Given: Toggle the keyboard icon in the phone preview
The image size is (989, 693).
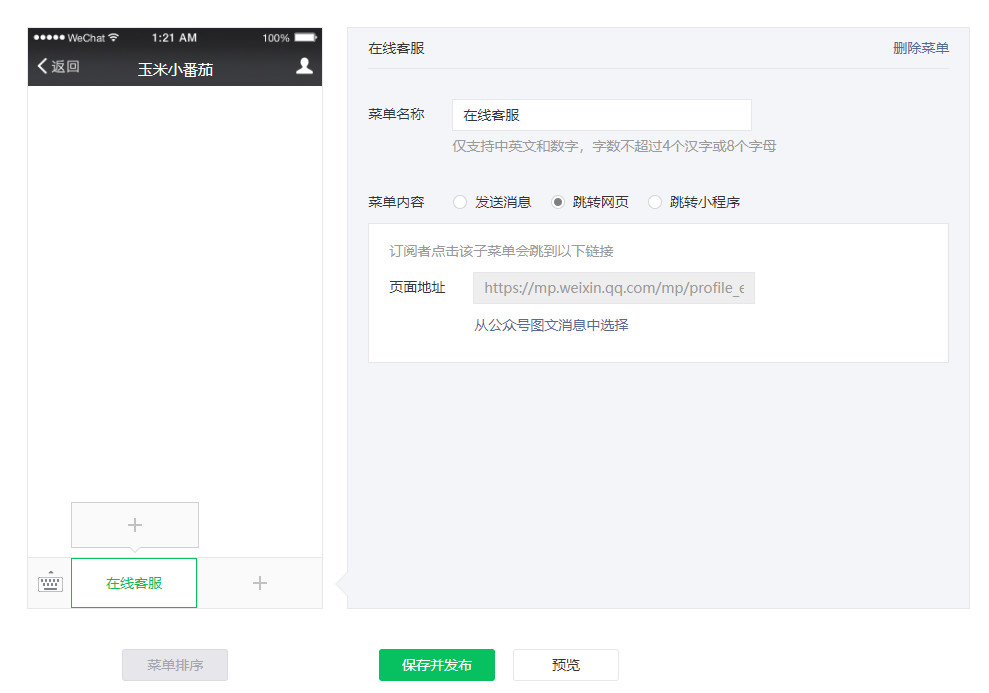Looking at the screenshot, I should tap(50, 582).
